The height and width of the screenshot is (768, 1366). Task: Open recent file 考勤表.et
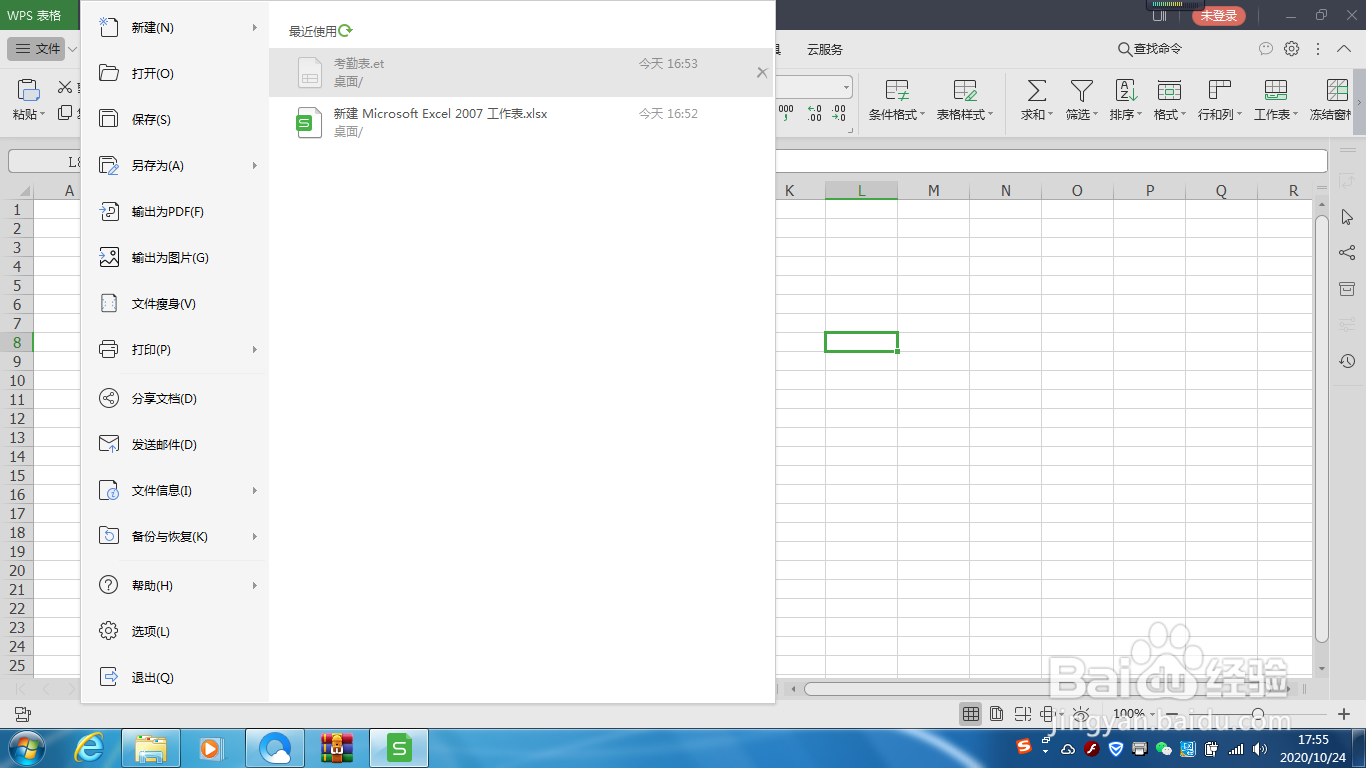tap(520, 72)
